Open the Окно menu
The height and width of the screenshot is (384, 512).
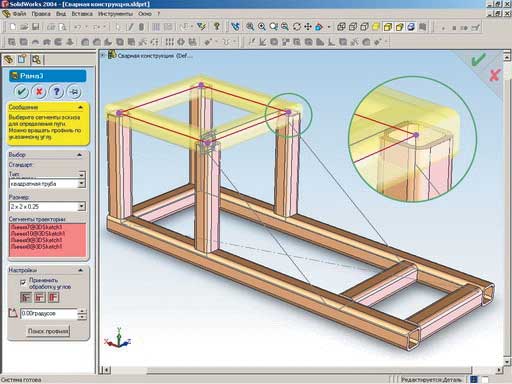pyautogui.click(x=145, y=14)
